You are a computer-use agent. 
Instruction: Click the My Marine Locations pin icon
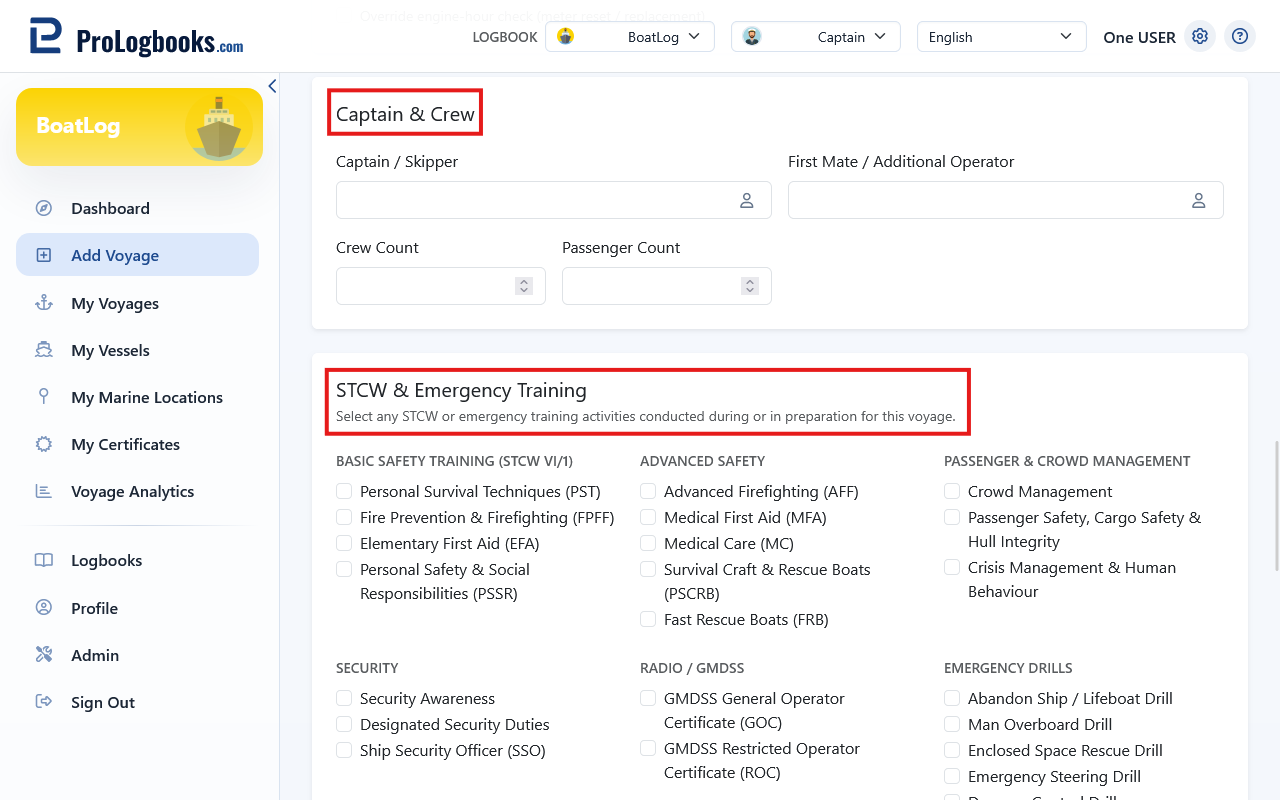pyautogui.click(x=44, y=397)
